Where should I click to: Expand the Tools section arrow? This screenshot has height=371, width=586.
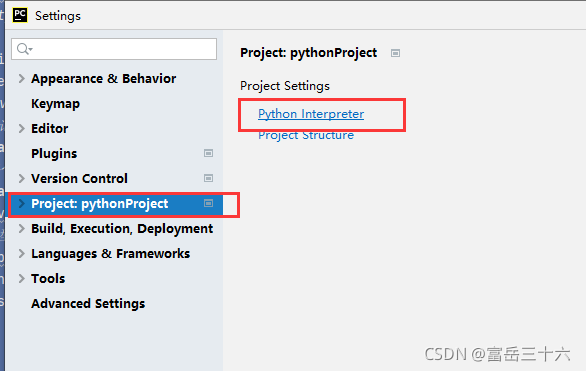pyautogui.click(x=22, y=279)
